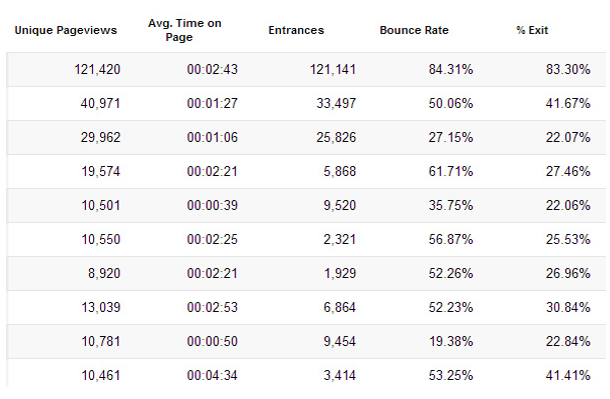Click the % Exit column header
Image resolution: width=610 pixels, height=399 pixels.
(532, 30)
